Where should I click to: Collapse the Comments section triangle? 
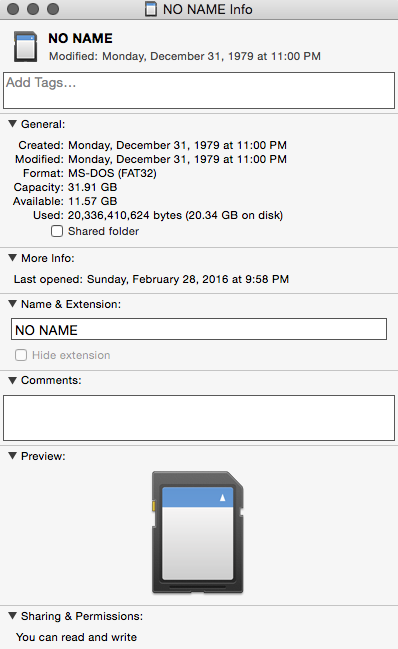(13, 380)
